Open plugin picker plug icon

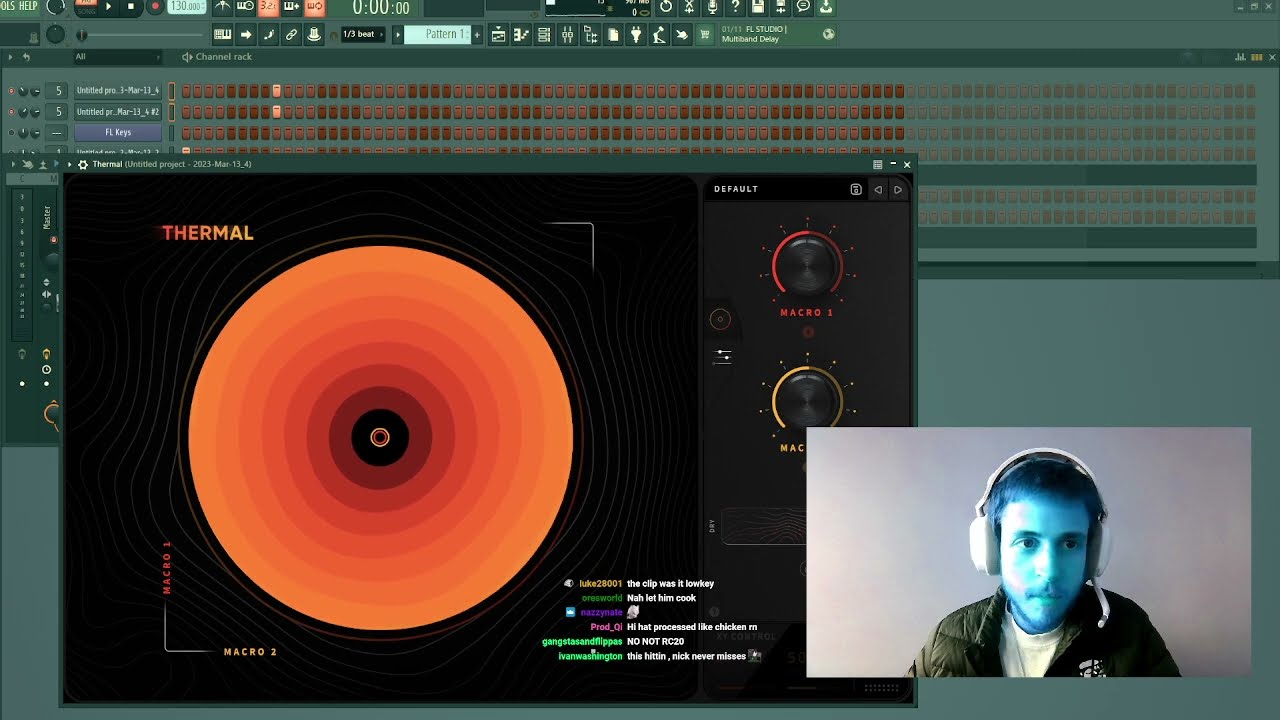coord(636,34)
